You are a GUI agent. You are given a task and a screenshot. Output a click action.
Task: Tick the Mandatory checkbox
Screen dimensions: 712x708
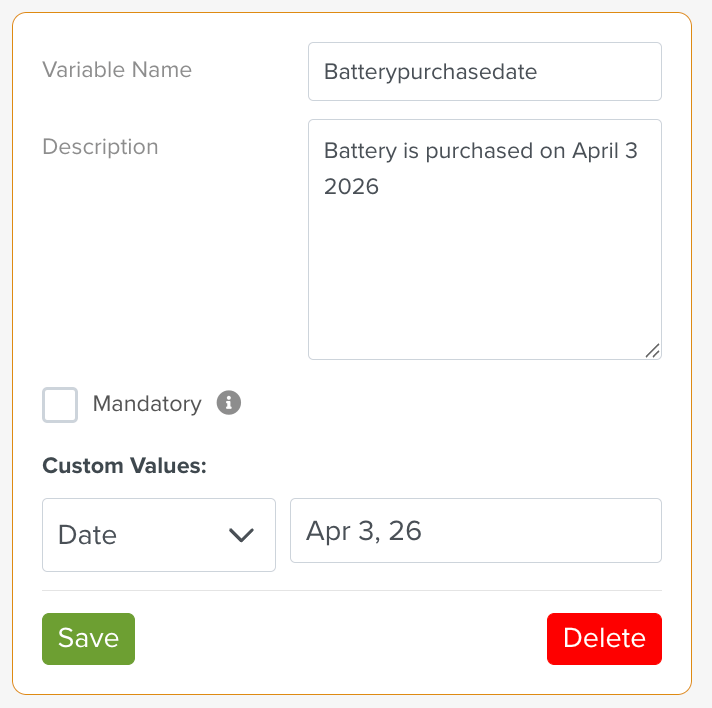pyautogui.click(x=60, y=405)
